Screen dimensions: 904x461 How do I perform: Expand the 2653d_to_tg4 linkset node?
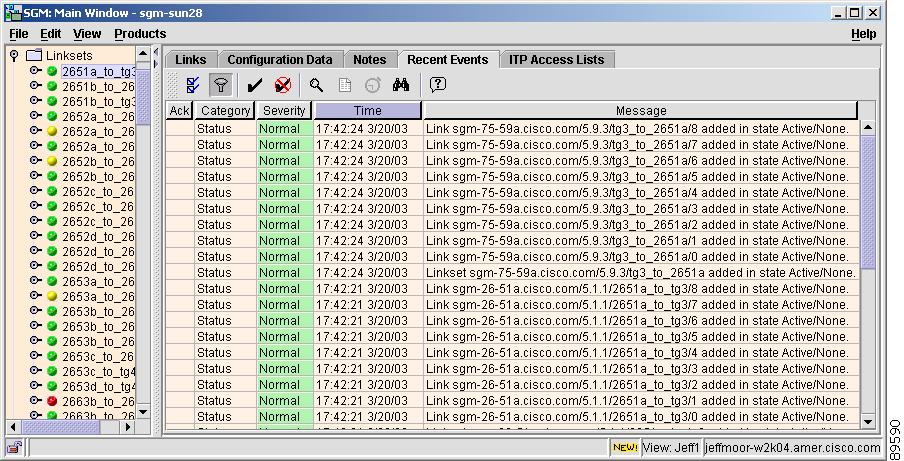(36, 385)
